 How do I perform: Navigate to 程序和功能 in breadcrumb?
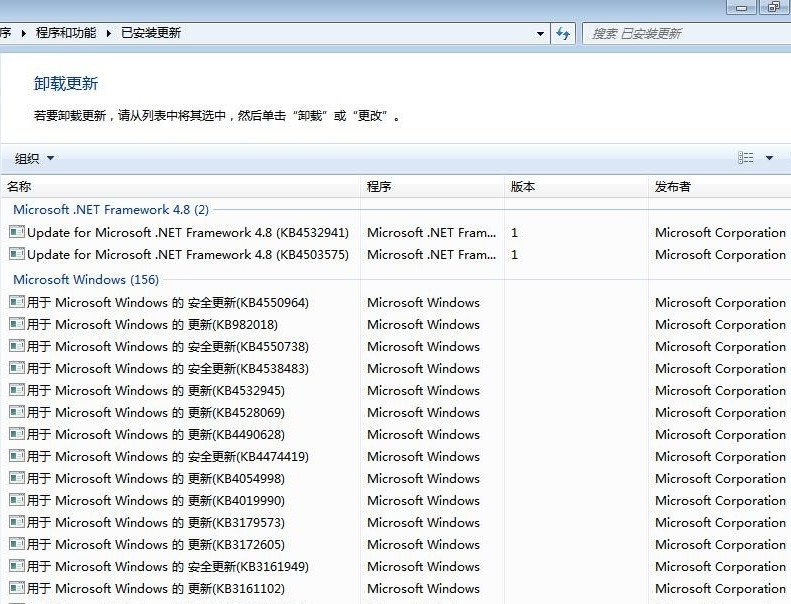[x=66, y=33]
